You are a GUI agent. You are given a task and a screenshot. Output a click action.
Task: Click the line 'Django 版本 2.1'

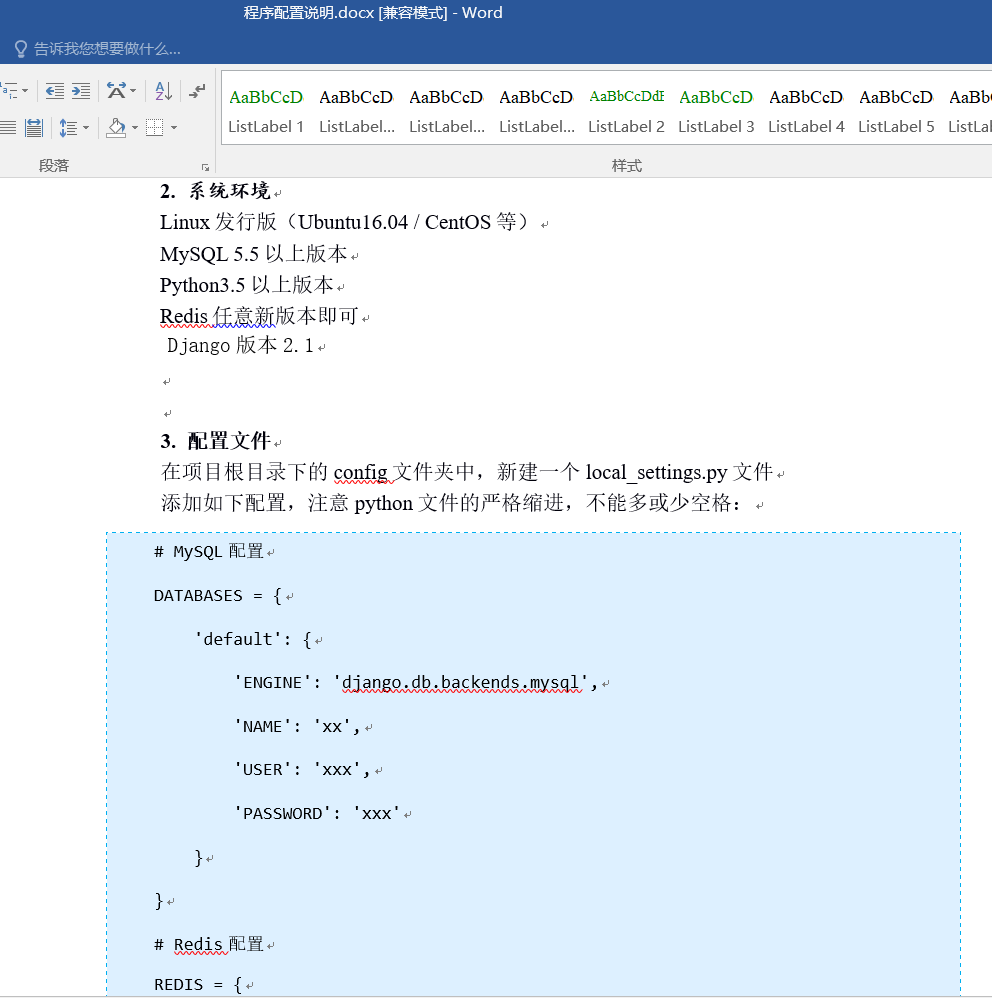[240, 346]
